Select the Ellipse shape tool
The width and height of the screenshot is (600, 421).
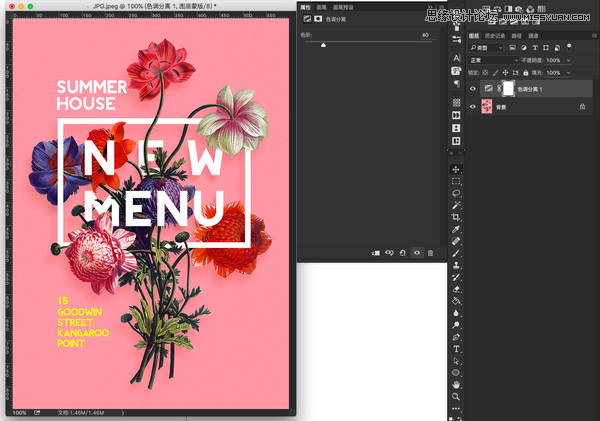(x=456, y=372)
